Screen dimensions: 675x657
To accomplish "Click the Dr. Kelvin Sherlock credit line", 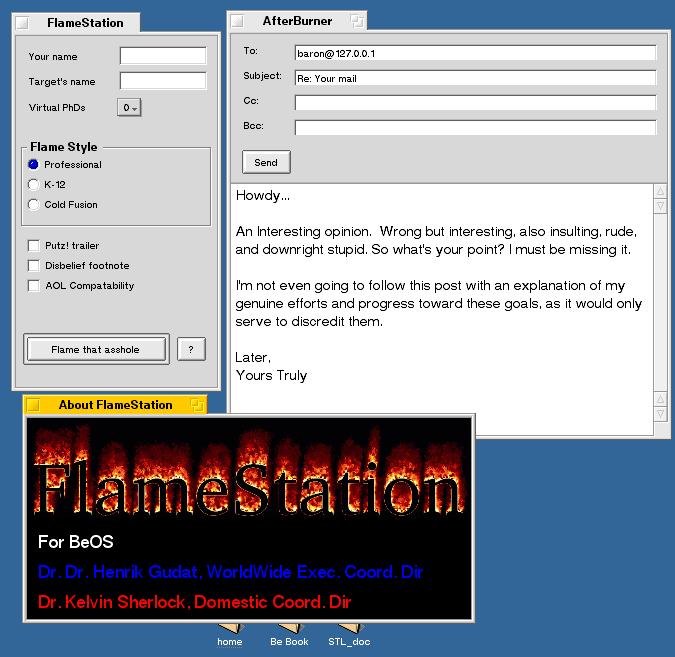I will (195, 601).
